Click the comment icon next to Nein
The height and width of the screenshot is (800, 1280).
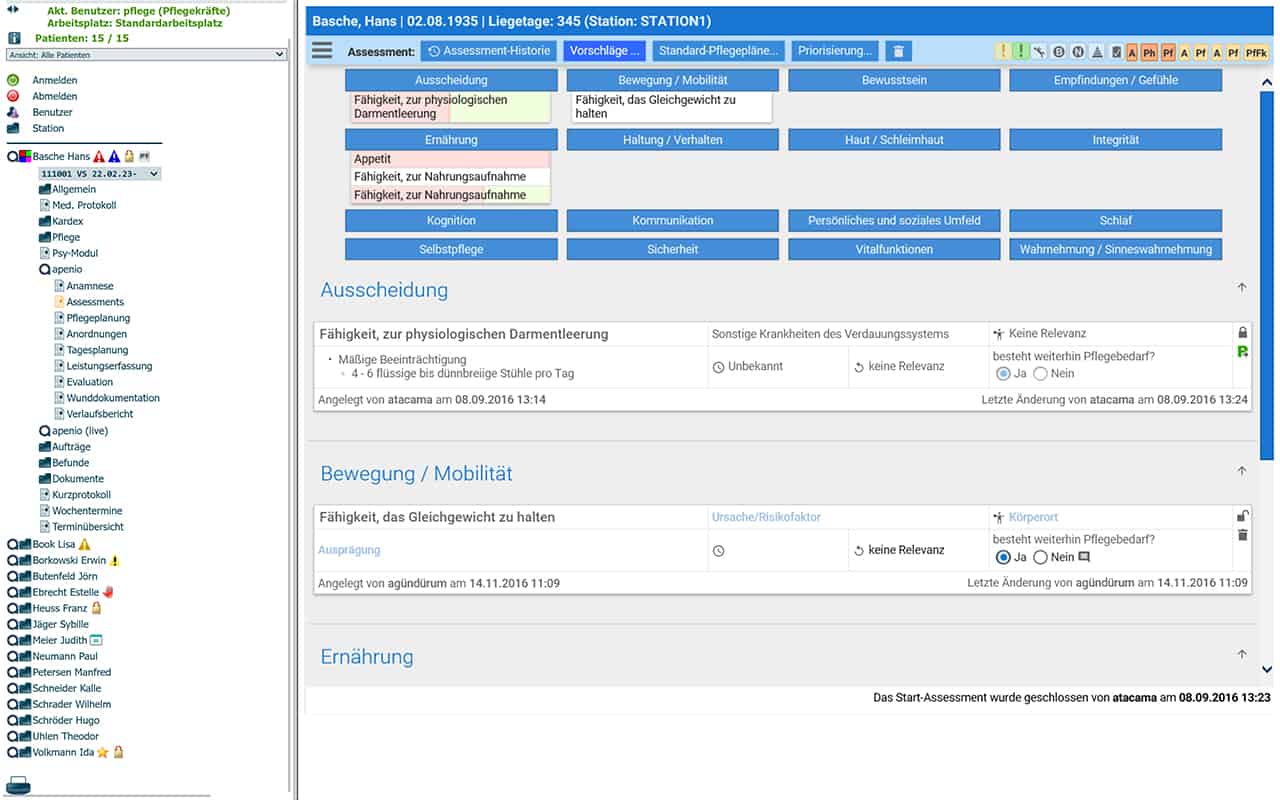point(1084,557)
